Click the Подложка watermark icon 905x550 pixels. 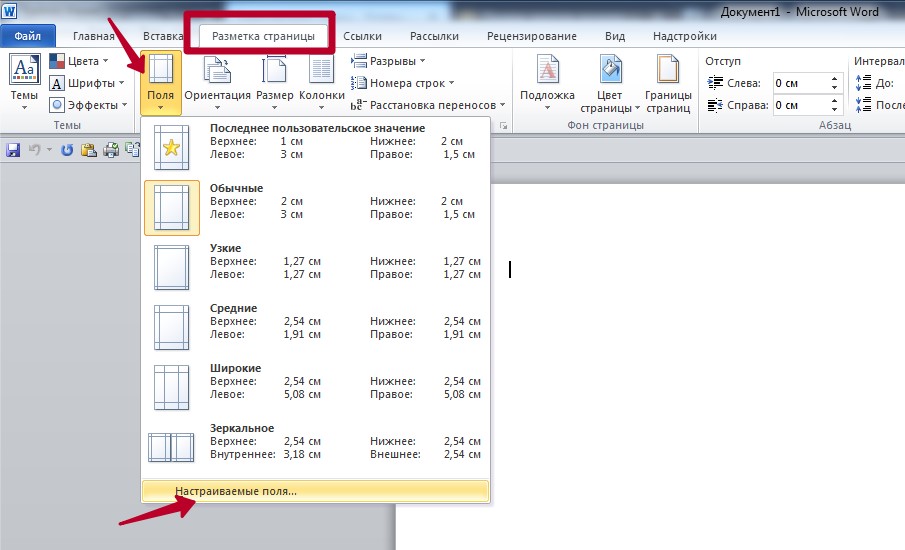pyautogui.click(x=547, y=81)
